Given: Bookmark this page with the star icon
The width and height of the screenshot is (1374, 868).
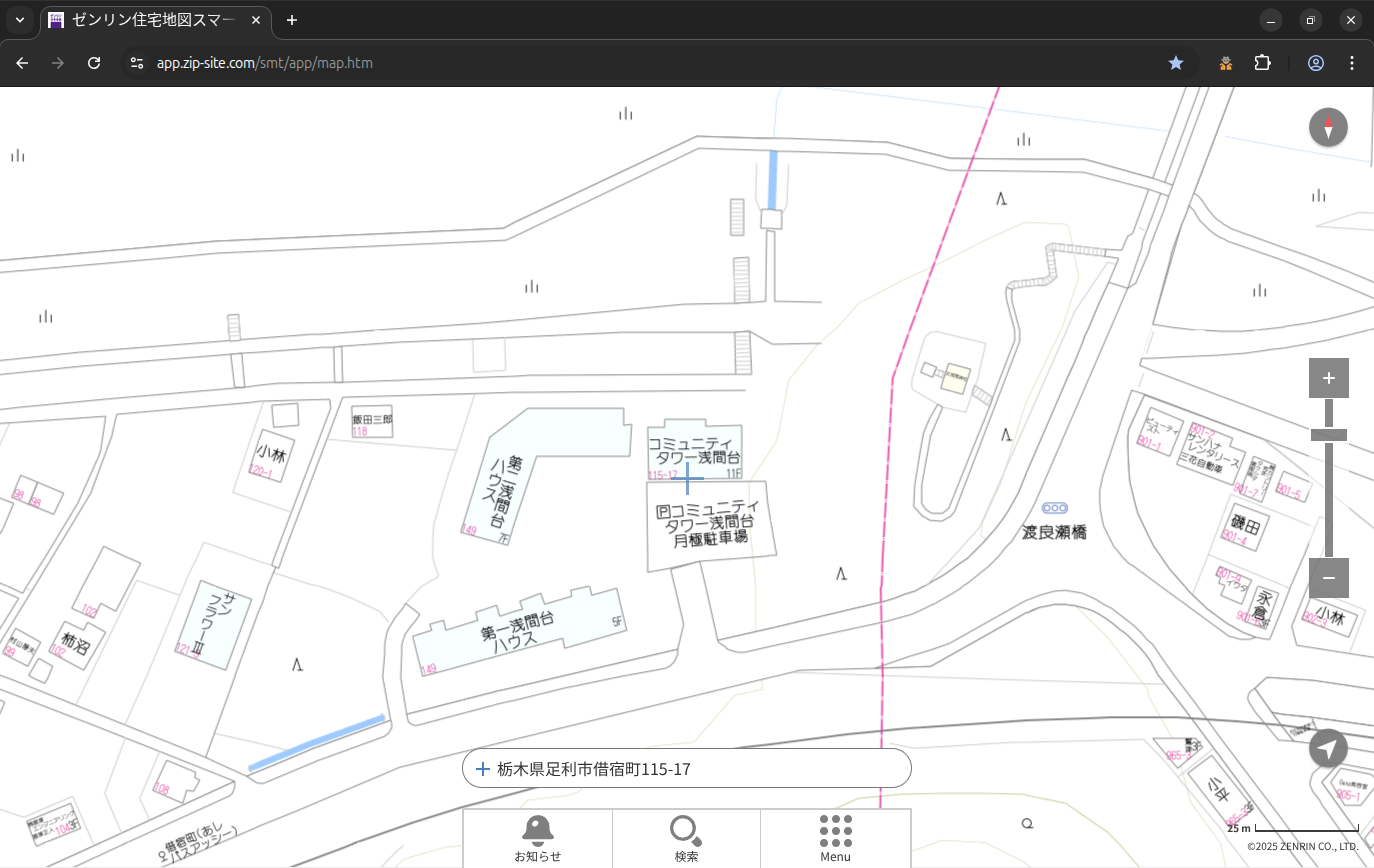Looking at the screenshot, I should point(1176,63).
